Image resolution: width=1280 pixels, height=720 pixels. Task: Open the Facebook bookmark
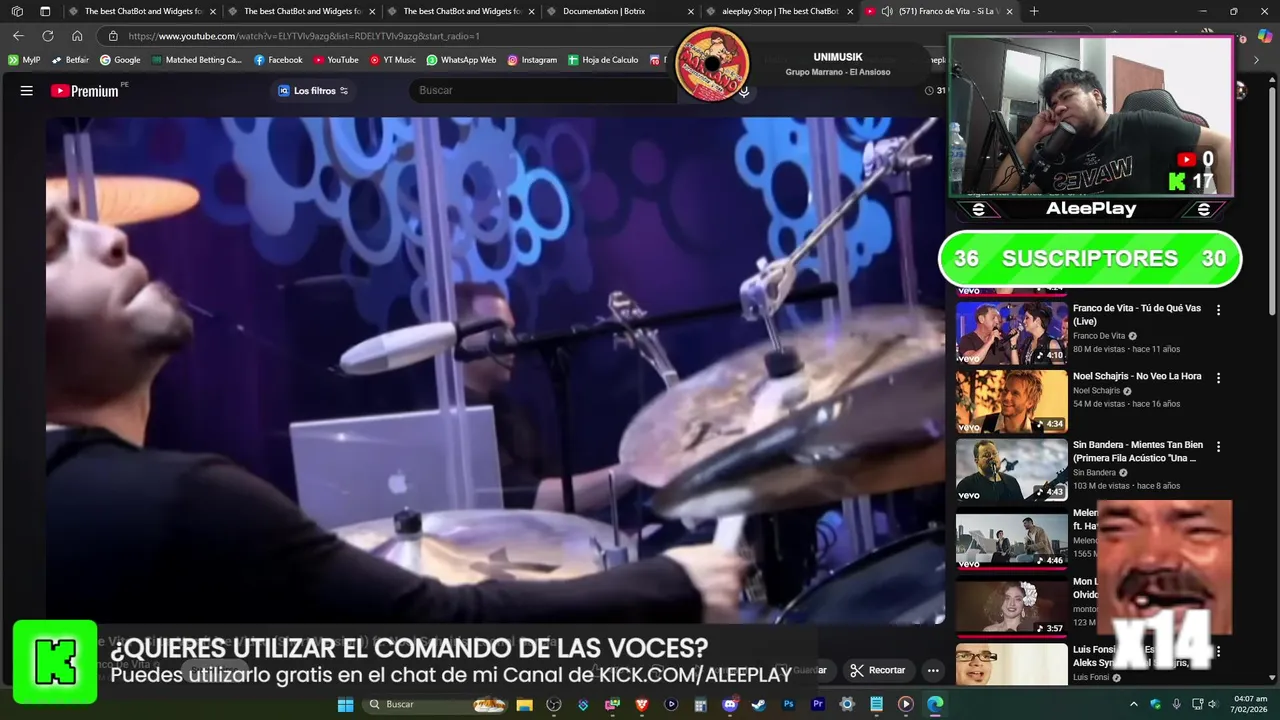(278, 60)
